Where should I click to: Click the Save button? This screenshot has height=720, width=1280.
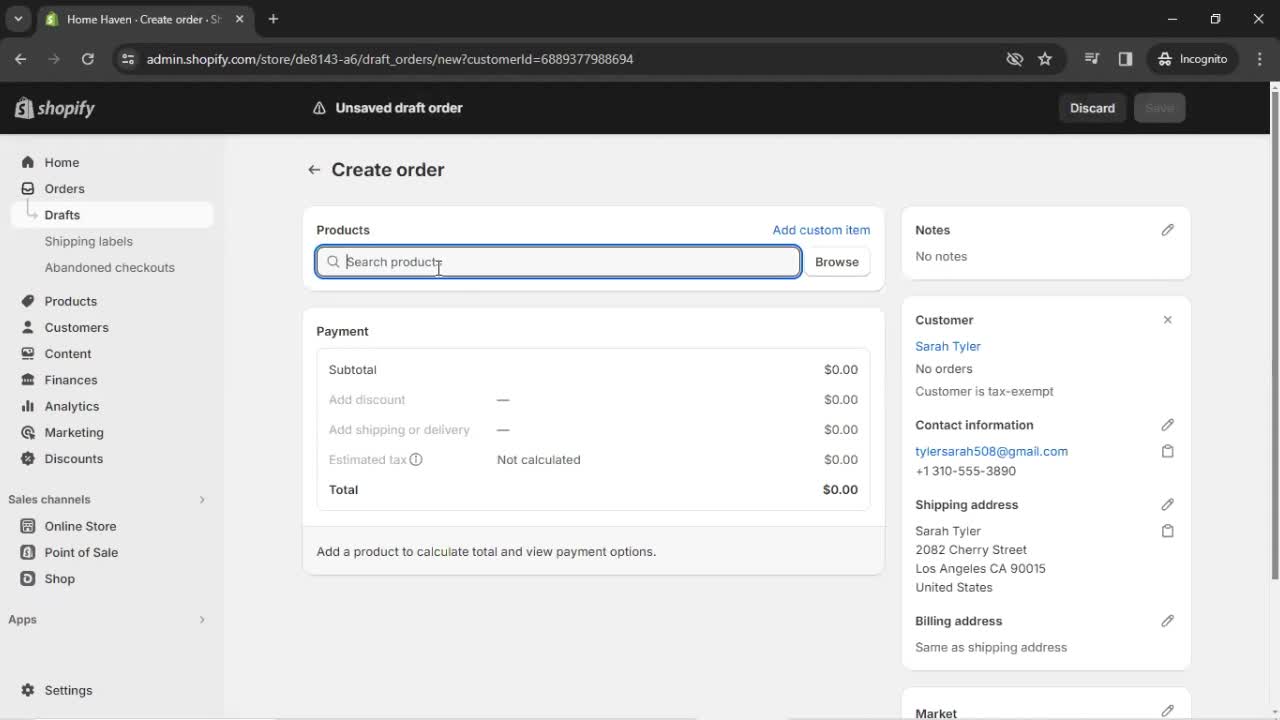coord(1159,108)
